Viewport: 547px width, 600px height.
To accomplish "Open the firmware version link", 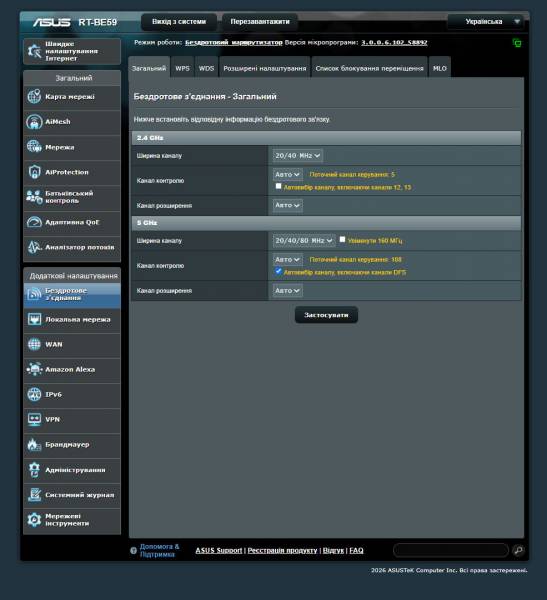I will coord(394,42).
